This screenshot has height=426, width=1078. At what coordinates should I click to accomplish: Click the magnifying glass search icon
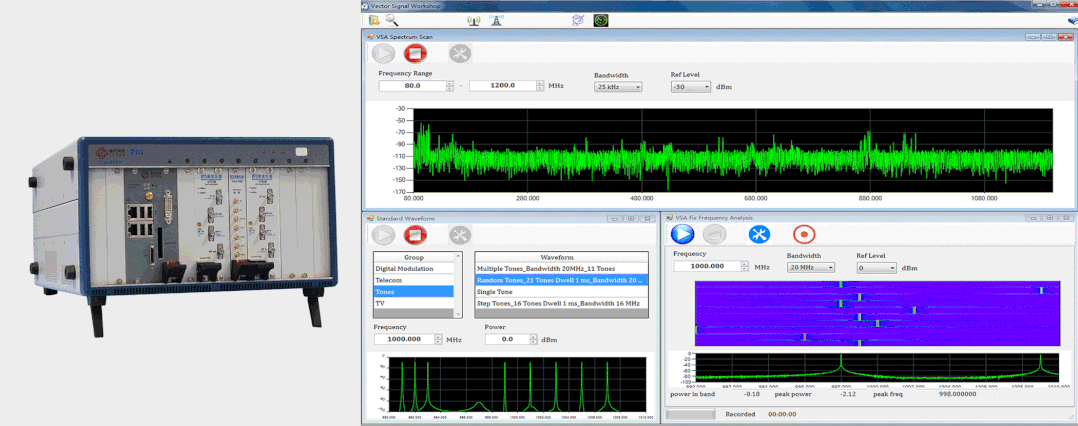(x=392, y=20)
